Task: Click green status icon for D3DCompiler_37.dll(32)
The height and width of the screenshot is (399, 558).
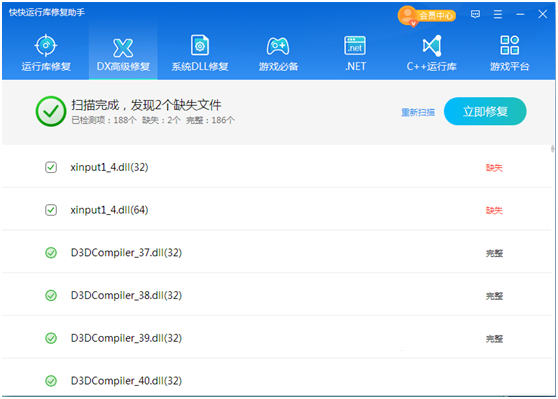Action: pyautogui.click(x=51, y=253)
